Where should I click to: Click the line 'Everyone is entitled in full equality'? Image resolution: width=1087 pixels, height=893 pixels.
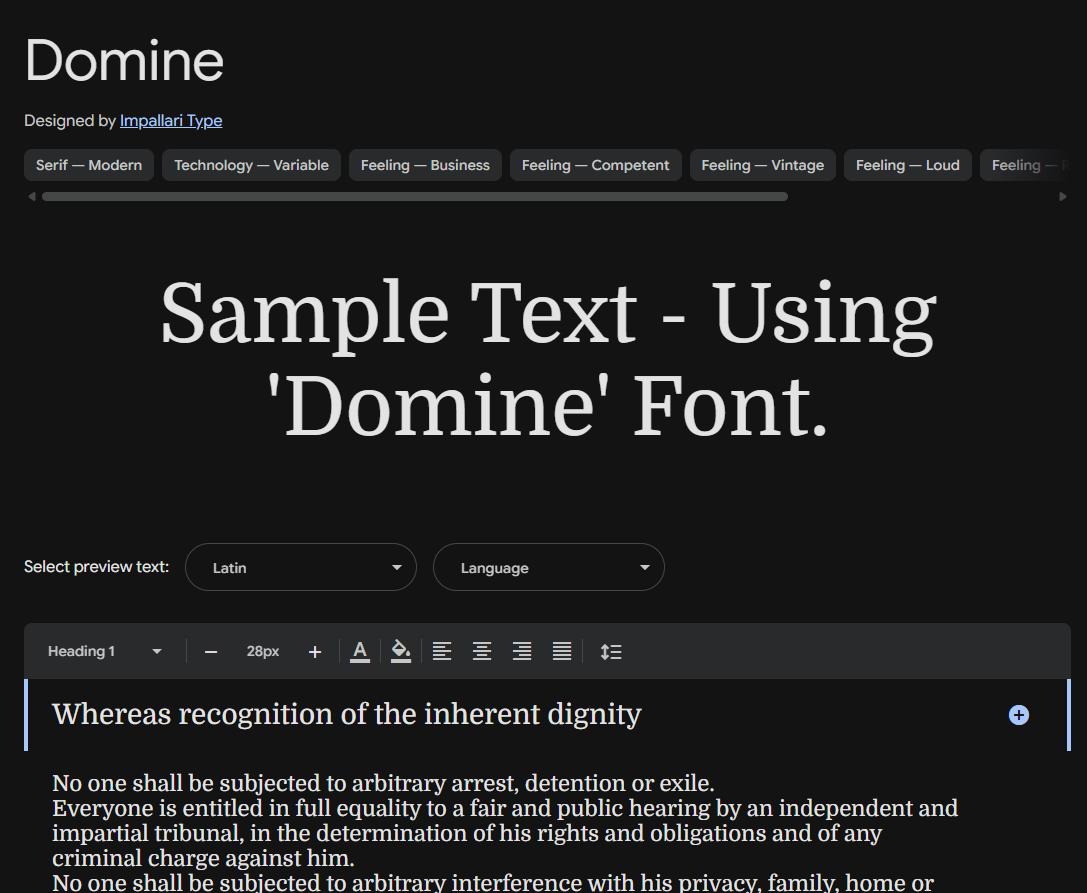[505, 808]
